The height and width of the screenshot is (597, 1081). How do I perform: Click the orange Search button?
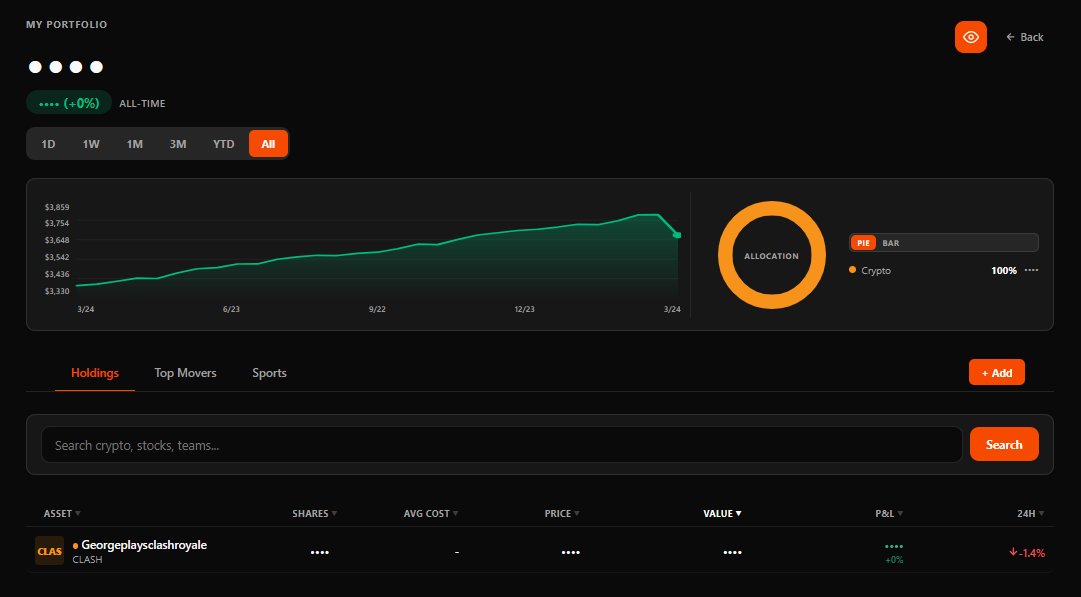[1004, 445]
